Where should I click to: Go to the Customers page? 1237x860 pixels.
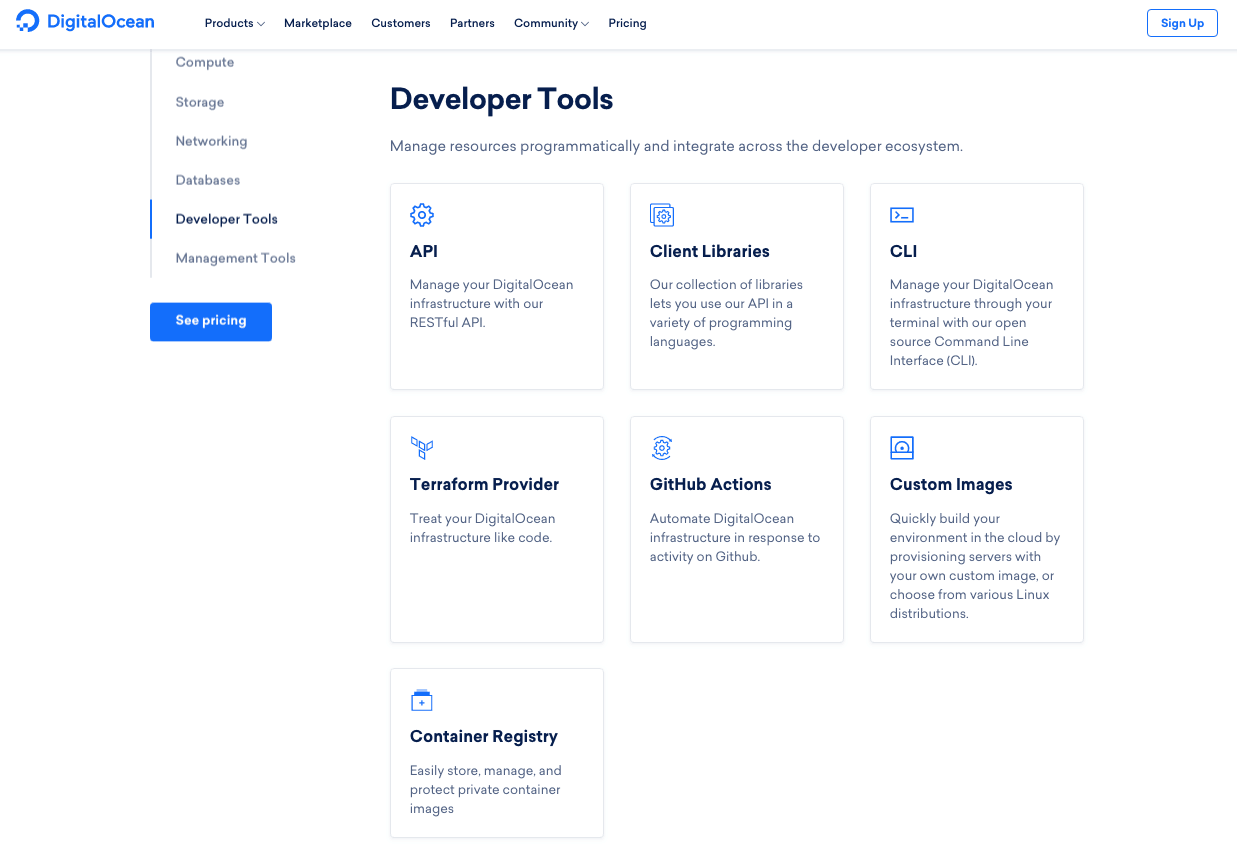tap(401, 23)
